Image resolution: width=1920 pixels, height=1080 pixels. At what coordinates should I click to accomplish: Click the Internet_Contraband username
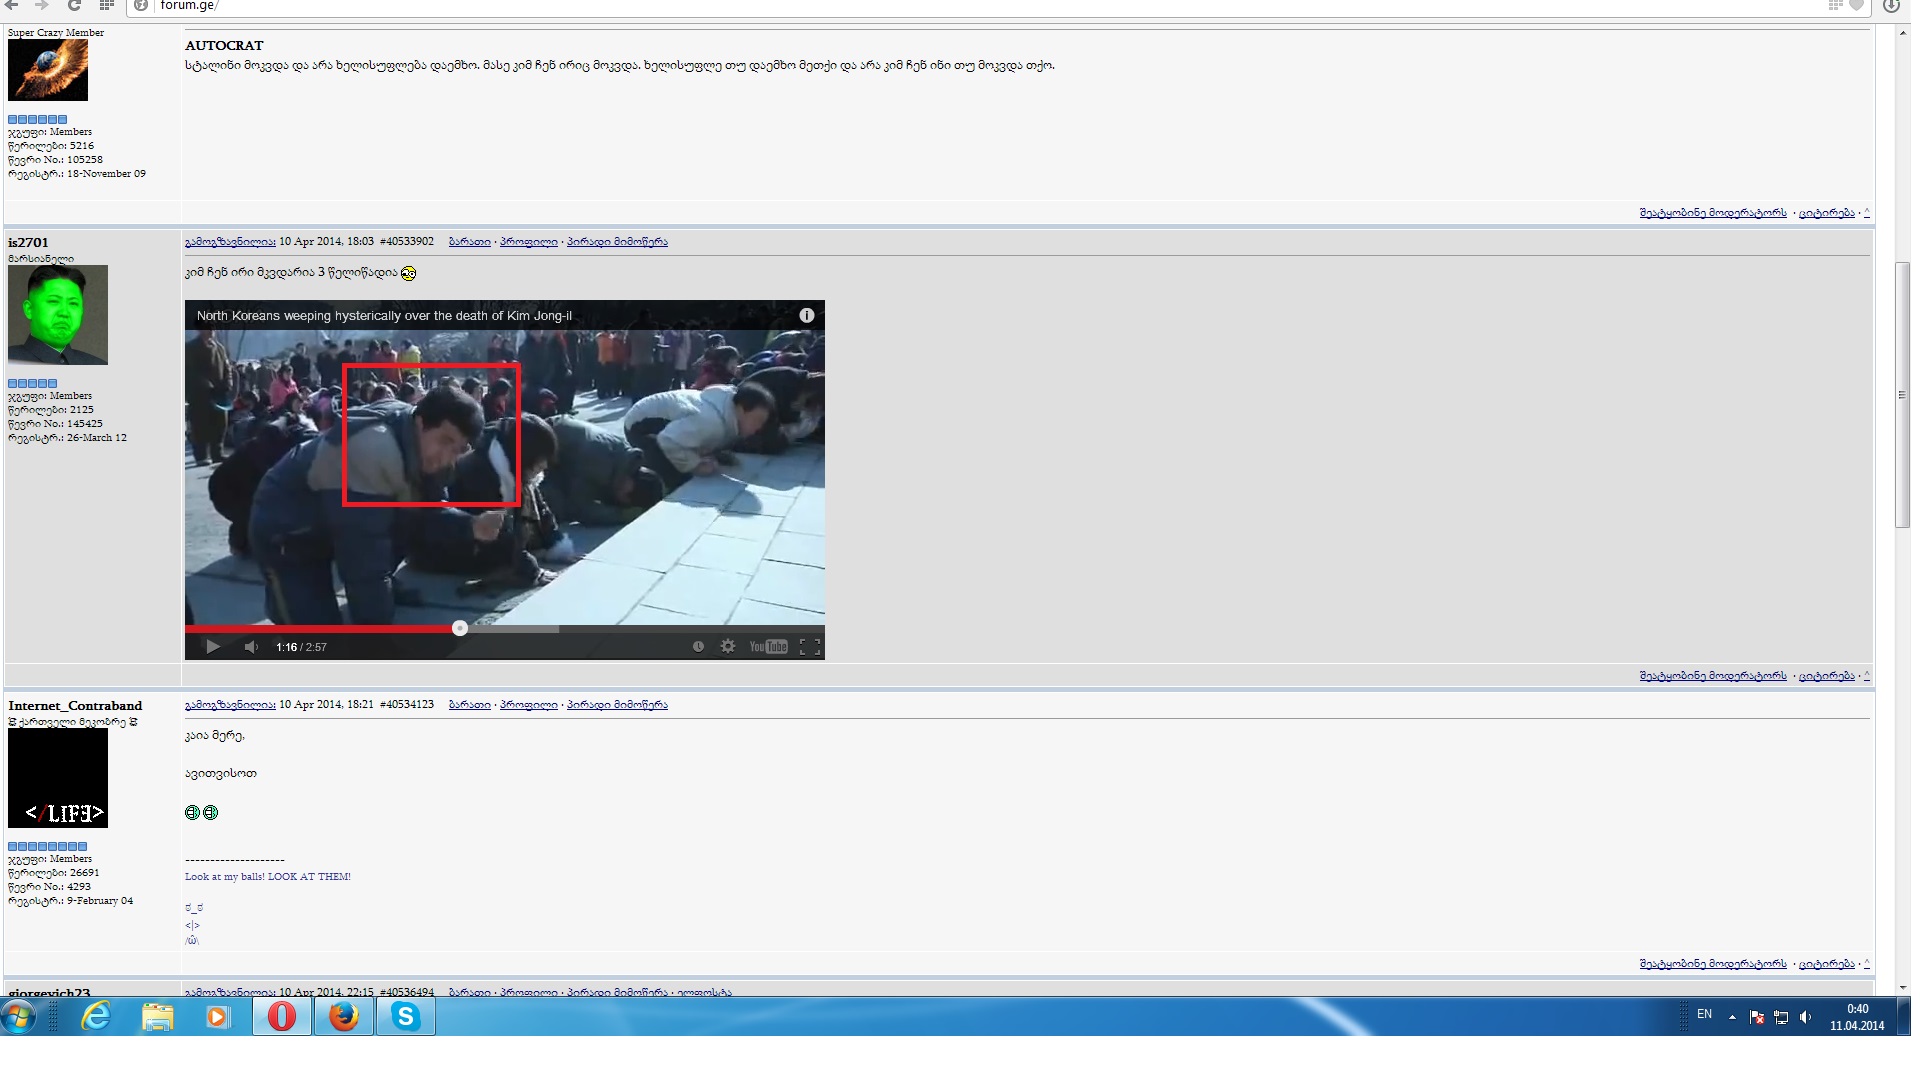(x=75, y=705)
